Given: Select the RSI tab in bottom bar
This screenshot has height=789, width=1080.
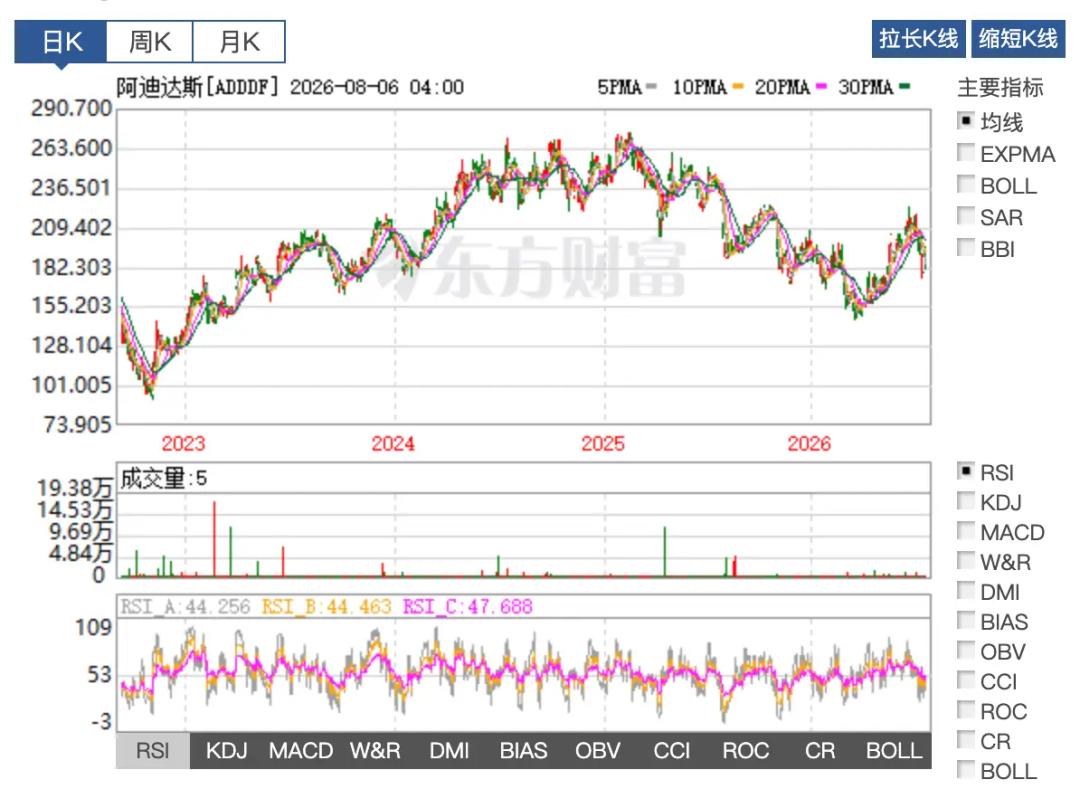Looking at the screenshot, I should (x=152, y=750).
